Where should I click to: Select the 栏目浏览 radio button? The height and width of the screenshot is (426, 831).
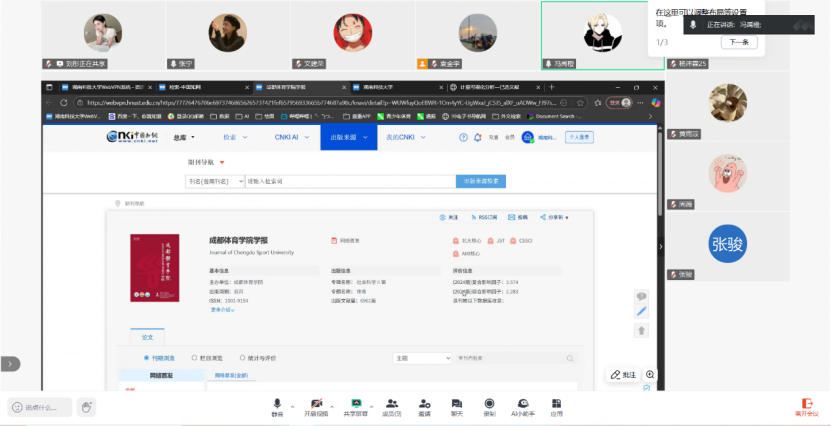point(195,357)
